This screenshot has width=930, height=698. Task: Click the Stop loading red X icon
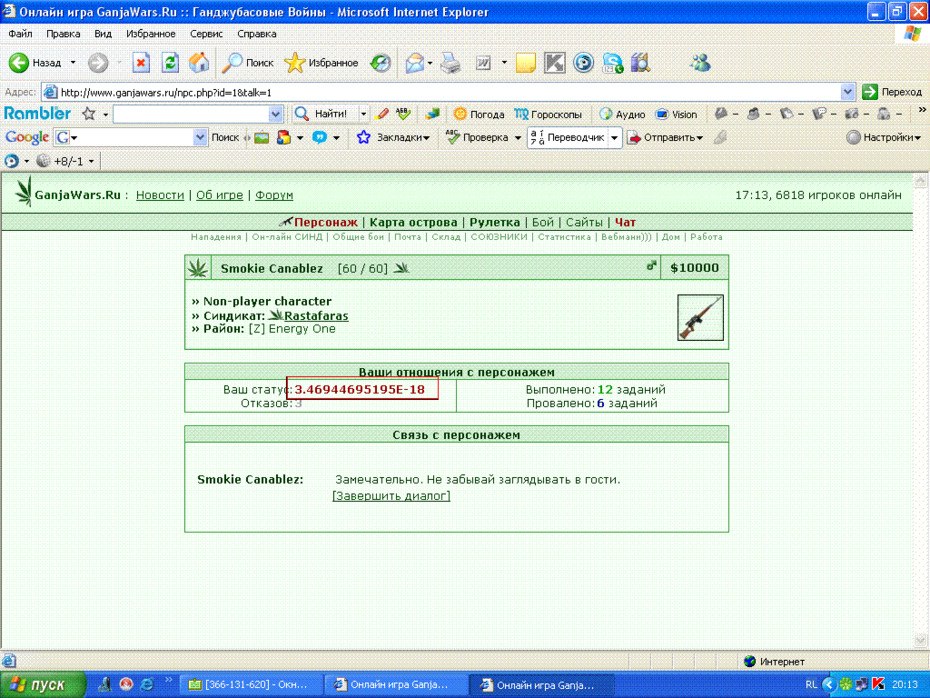141,63
